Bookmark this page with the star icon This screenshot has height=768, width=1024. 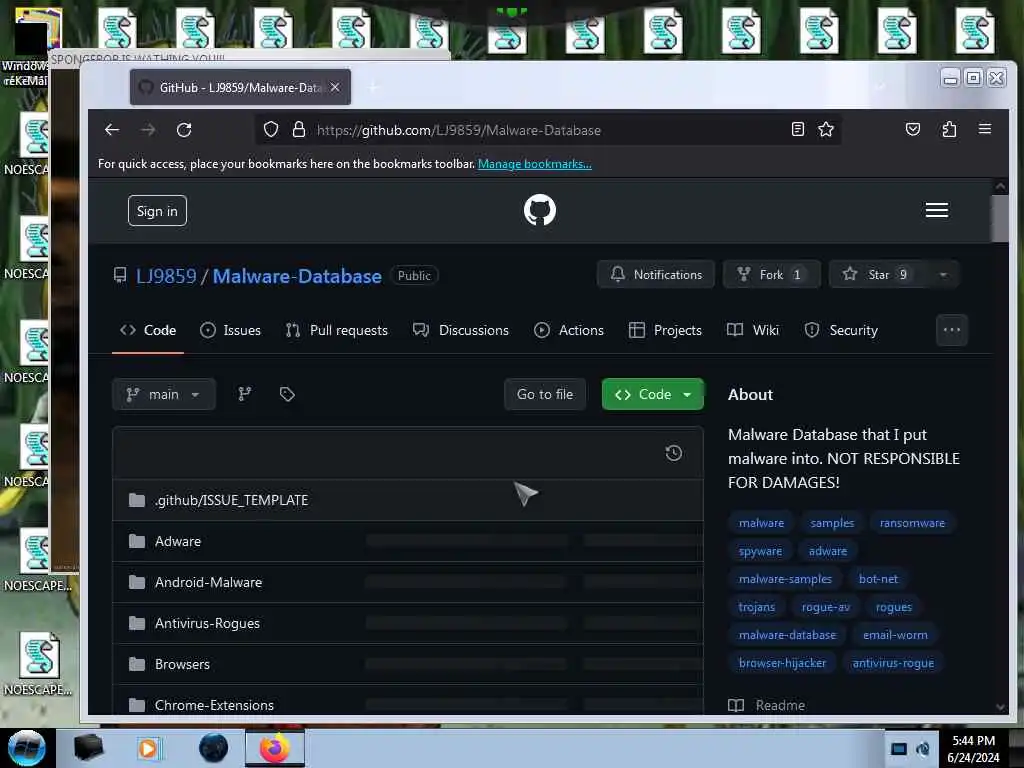click(x=825, y=129)
